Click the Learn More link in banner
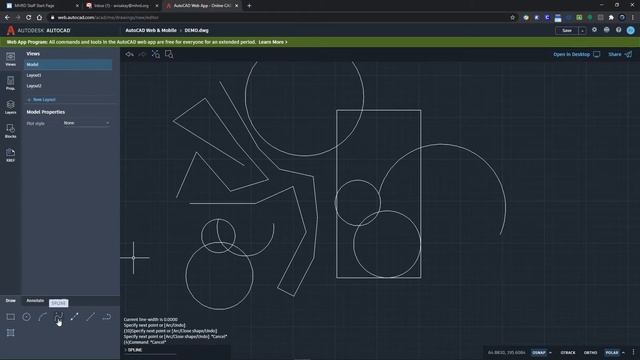This screenshot has width=640, height=360. click(x=273, y=42)
